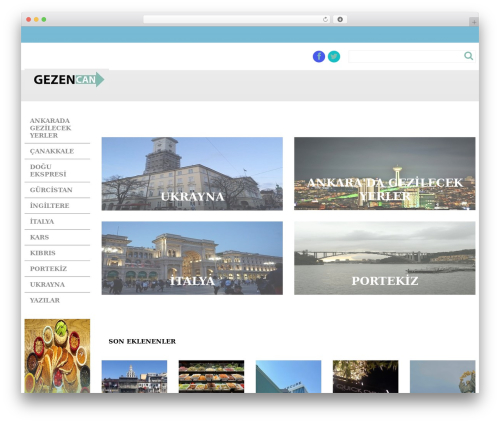Click the spices image in sidebar
The height and width of the screenshot is (423, 500).
point(57,356)
